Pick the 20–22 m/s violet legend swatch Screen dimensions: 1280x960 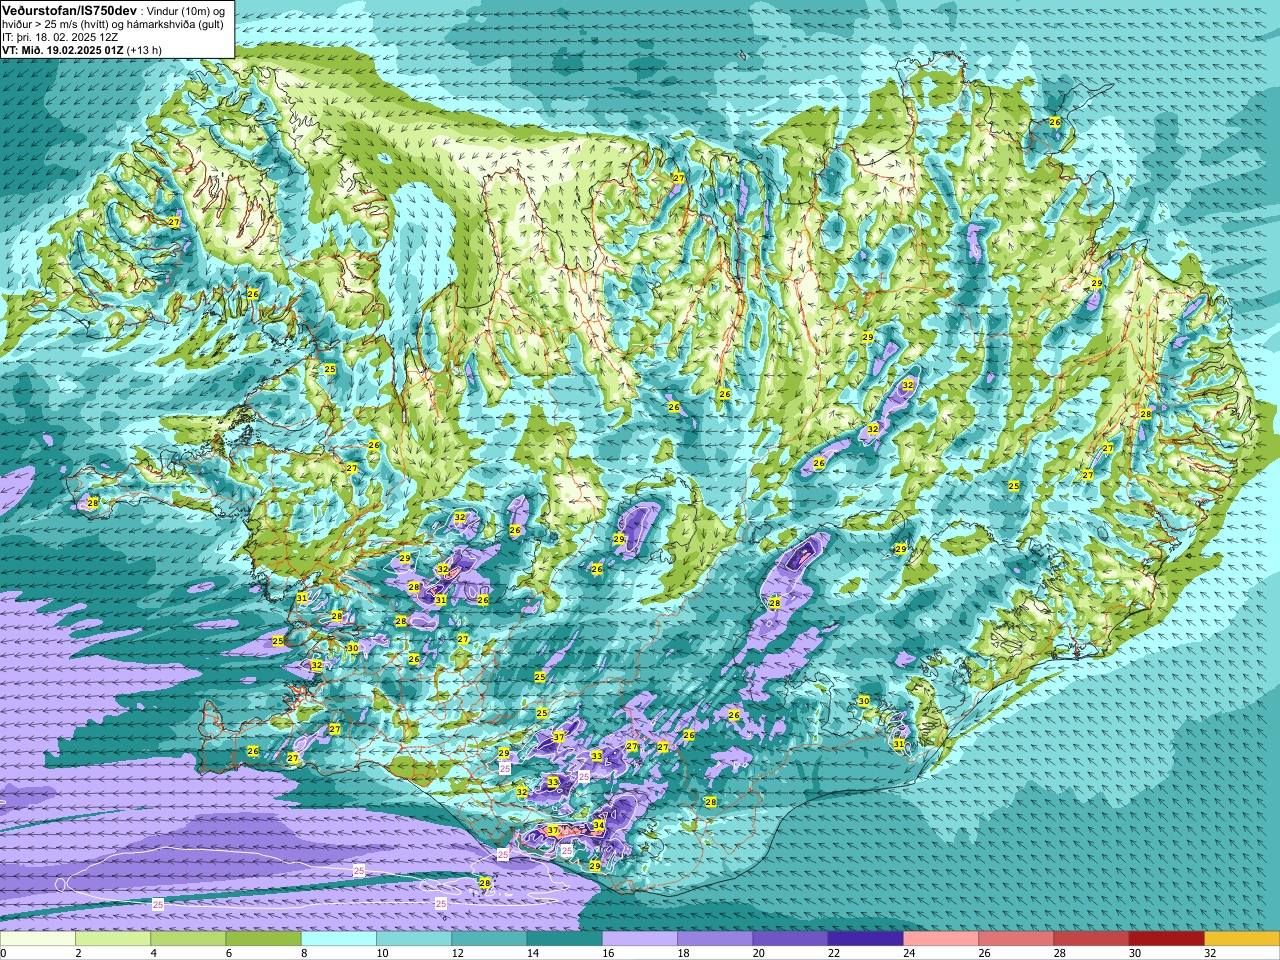(x=790, y=939)
